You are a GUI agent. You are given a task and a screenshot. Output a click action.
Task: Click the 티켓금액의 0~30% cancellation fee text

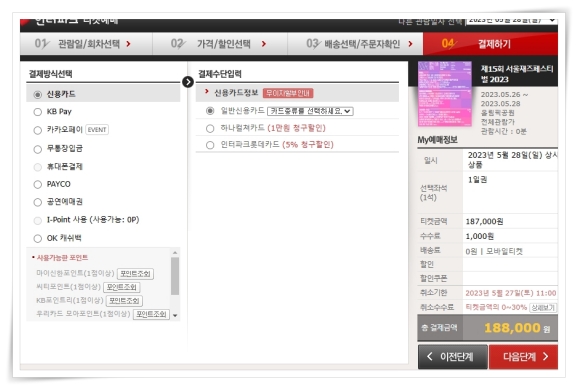click(496, 307)
